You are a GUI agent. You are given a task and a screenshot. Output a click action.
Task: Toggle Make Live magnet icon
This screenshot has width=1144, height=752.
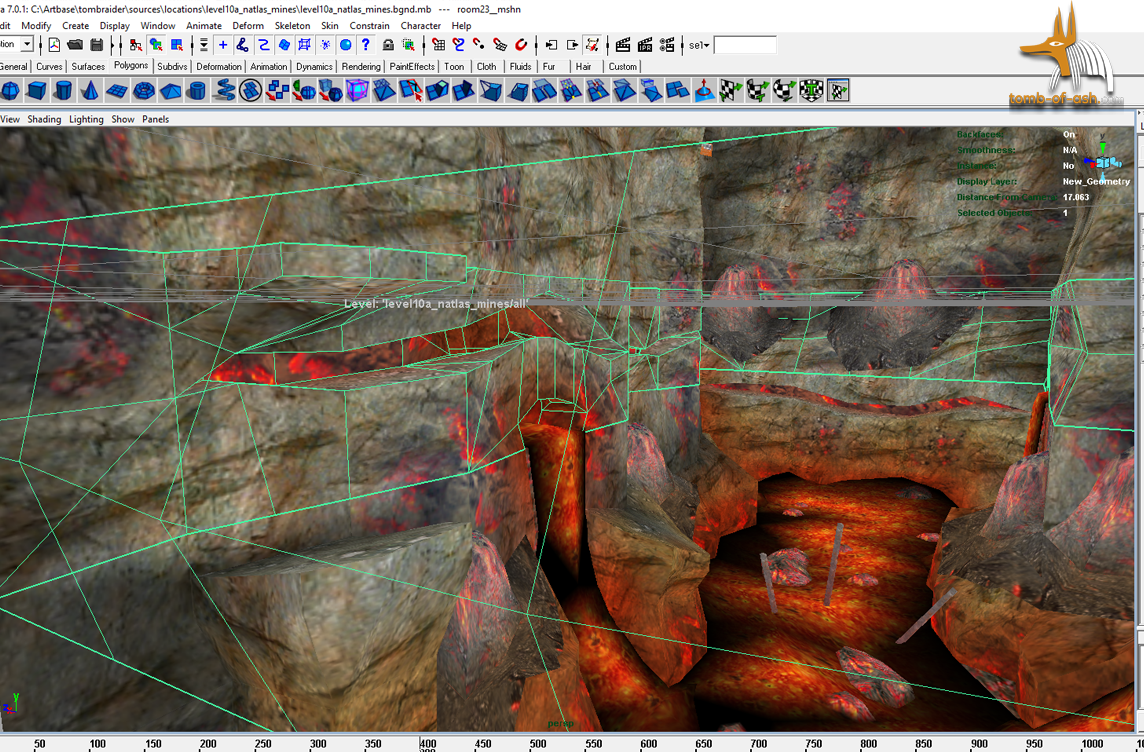[x=520, y=45]
